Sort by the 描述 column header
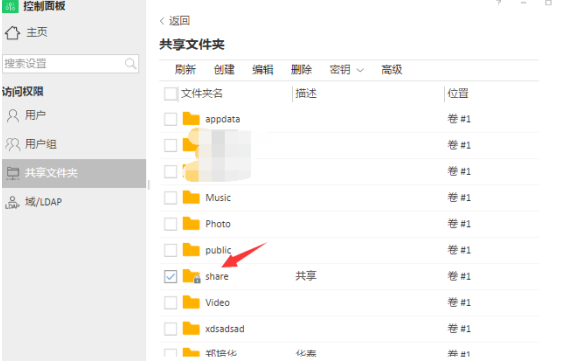Screen dimensions: 567x361 tap(306, 94)
